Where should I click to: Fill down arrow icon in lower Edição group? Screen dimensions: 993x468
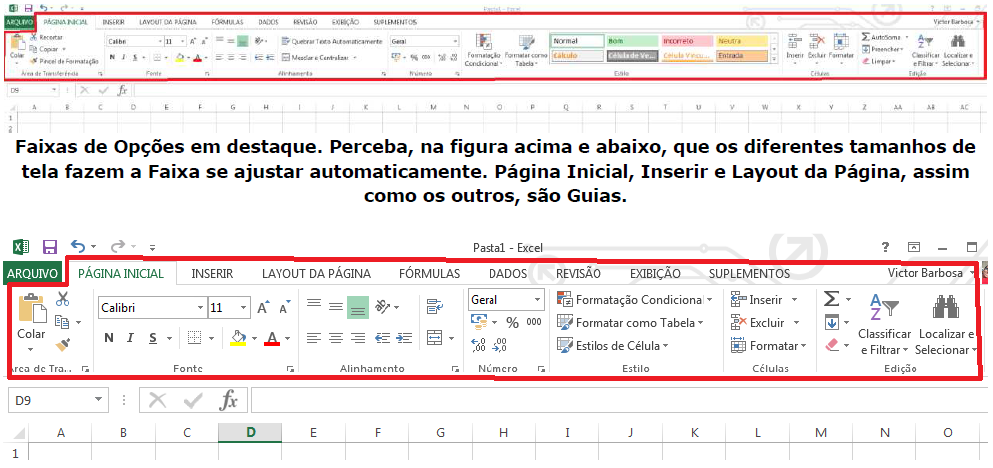pyautogui.click(x=832, y=322)
